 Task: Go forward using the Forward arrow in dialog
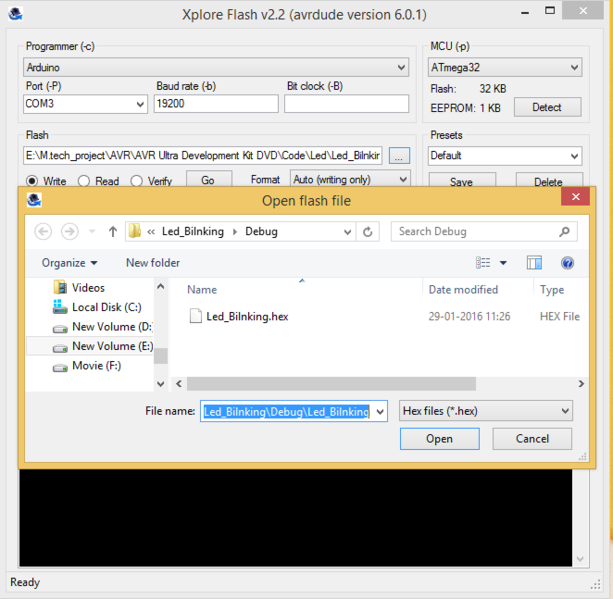70,231
